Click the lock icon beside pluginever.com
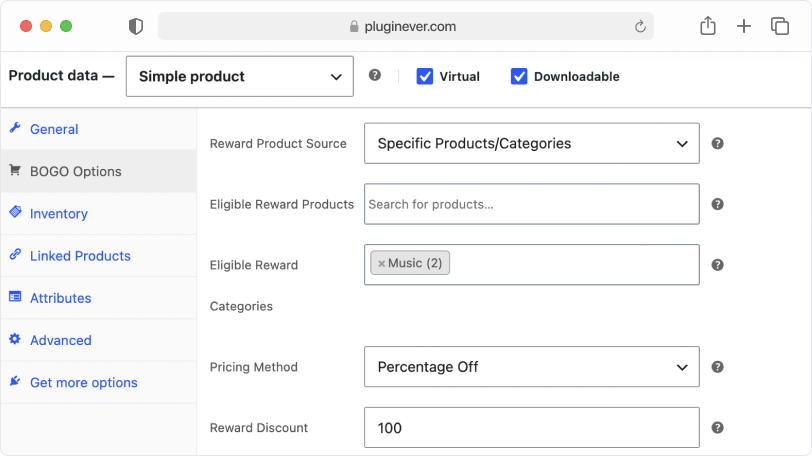 354,26
